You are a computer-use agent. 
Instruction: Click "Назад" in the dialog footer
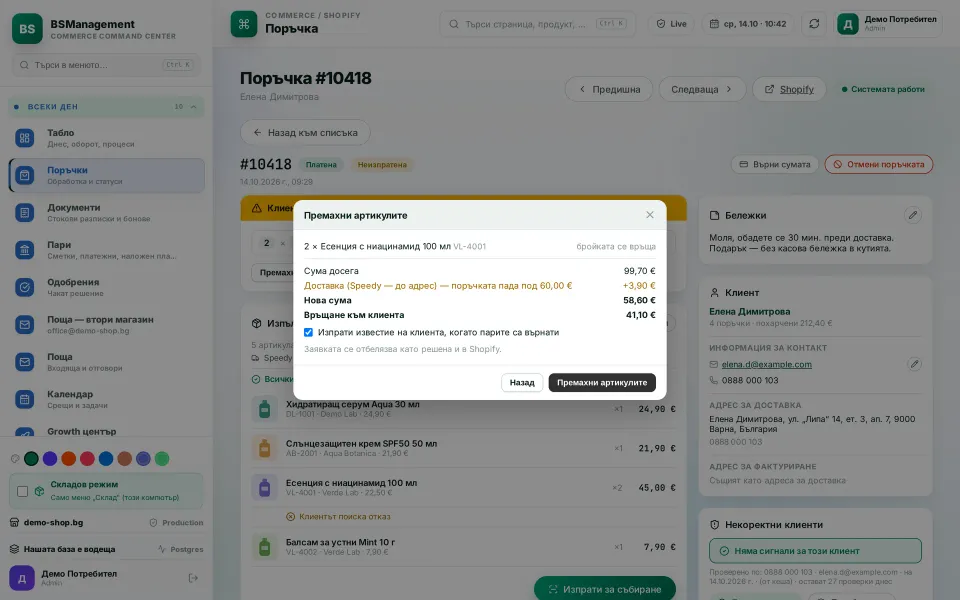point(522,383)
